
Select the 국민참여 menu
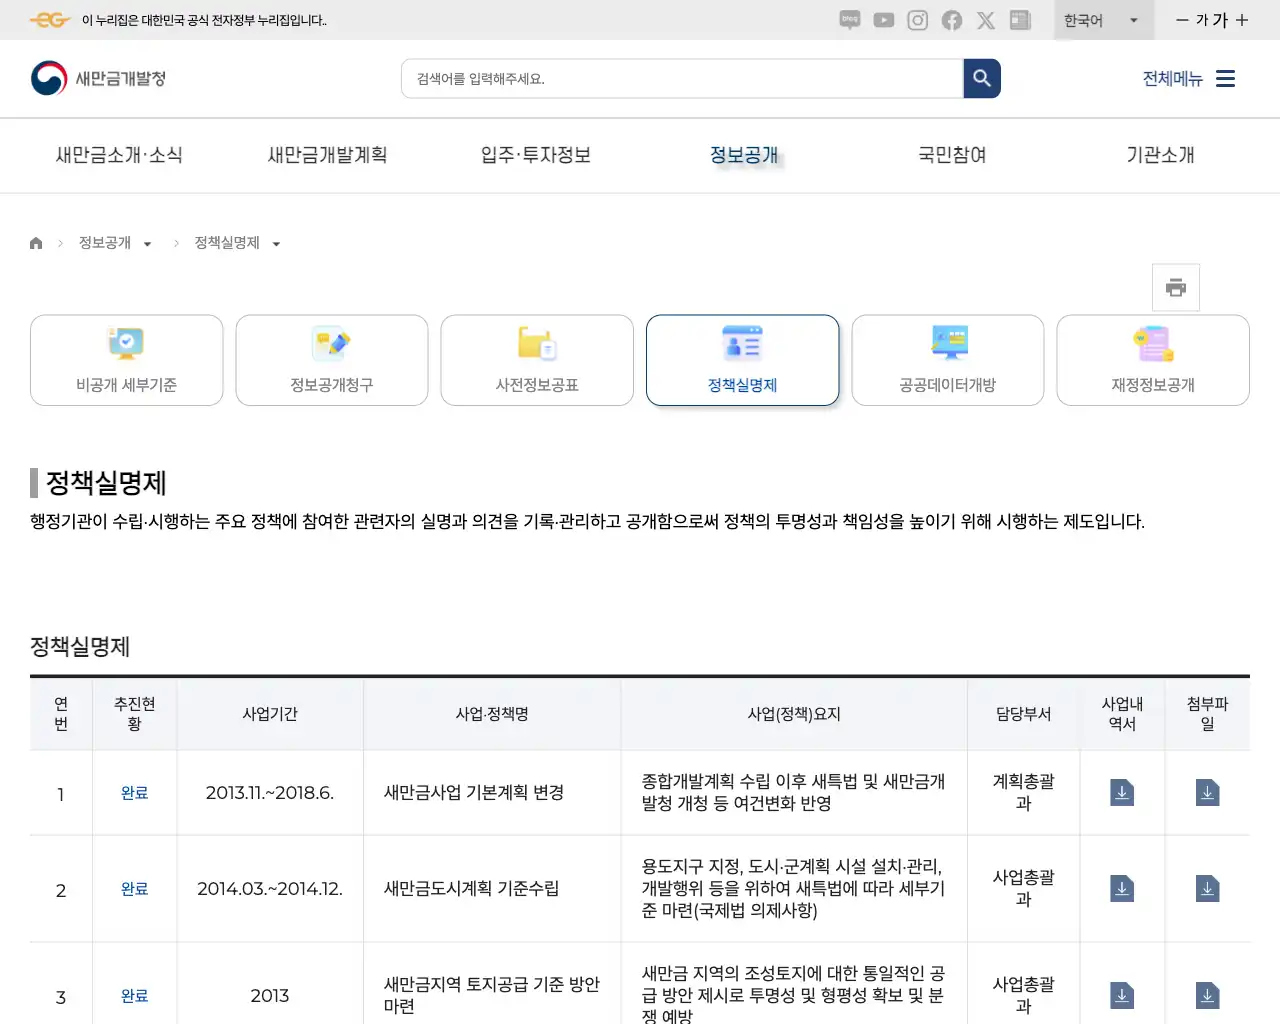[x=951, y=155]
